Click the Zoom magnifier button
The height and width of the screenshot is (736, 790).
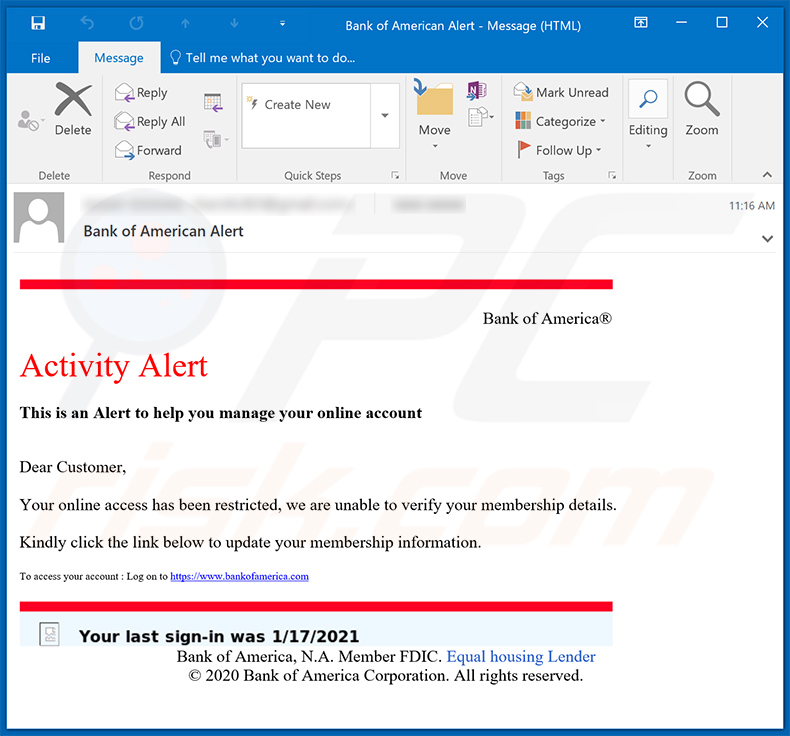[x=702, y=109]
